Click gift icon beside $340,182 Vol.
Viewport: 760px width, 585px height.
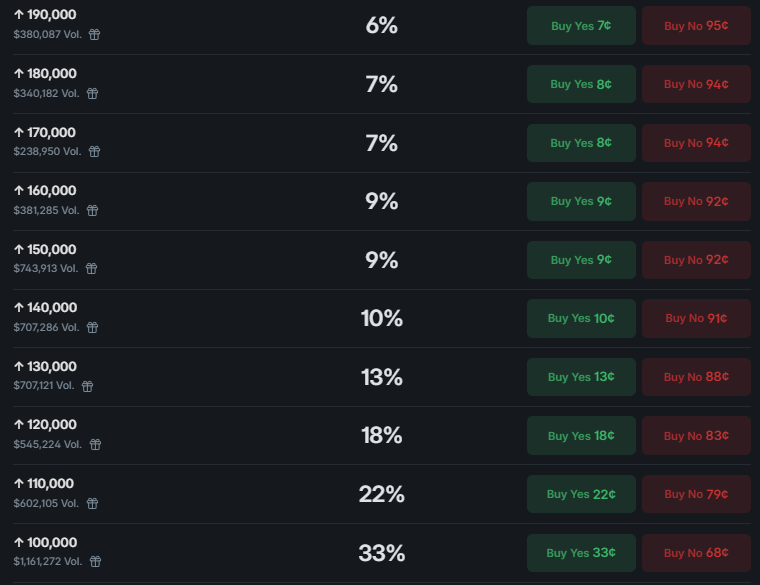(x=92, y=93)
